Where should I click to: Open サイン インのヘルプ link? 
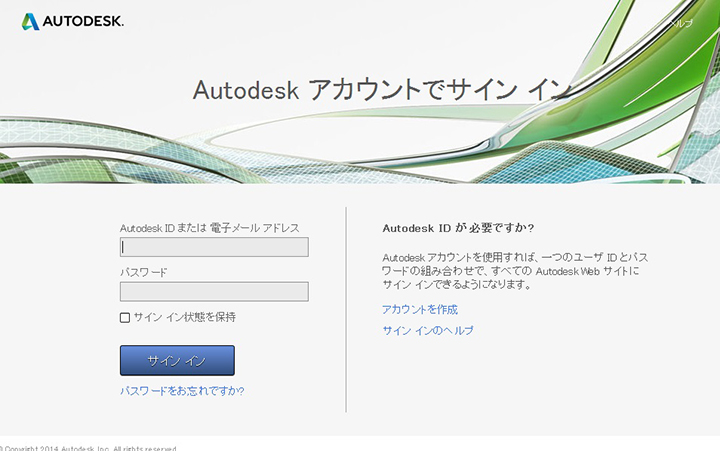tap(428, 331)
